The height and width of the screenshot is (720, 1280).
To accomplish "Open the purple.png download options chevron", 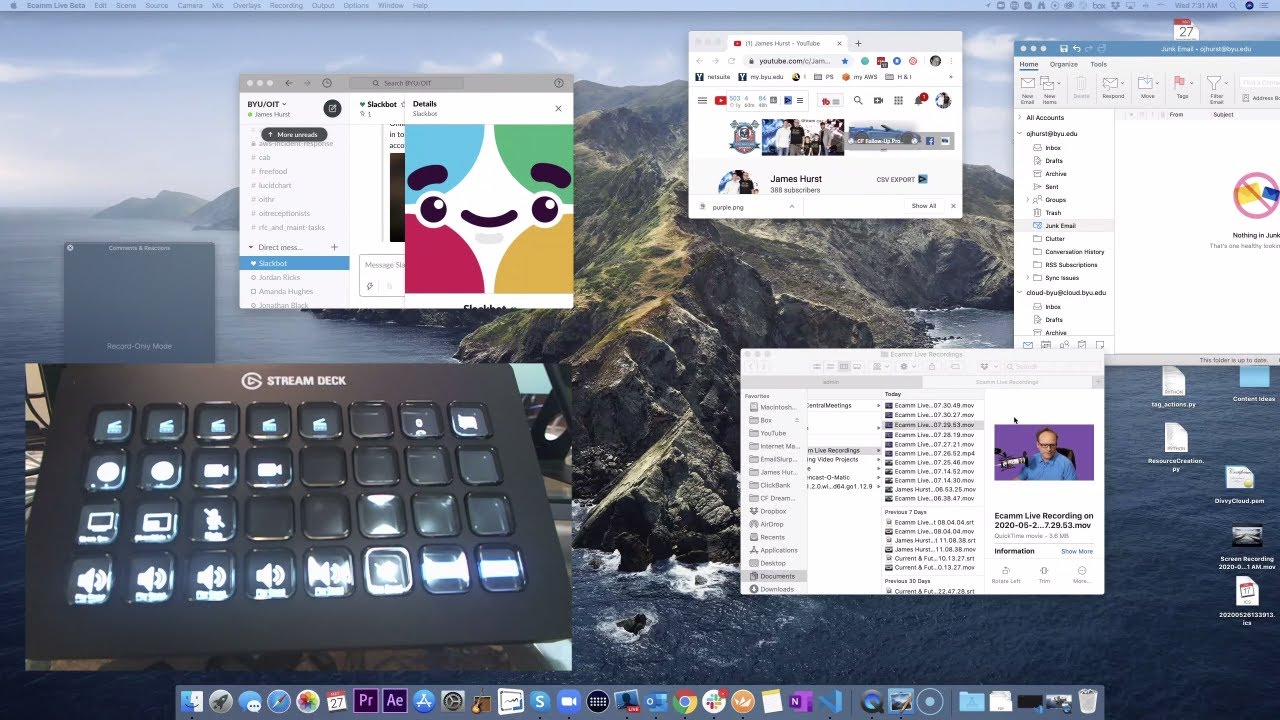I will [x=791, y=206].
